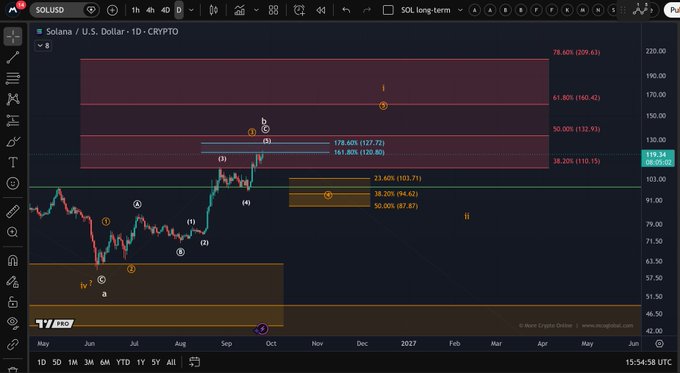
Task: Open timezone menu at 15:54:58 UTC
Action: click(648, 362)
